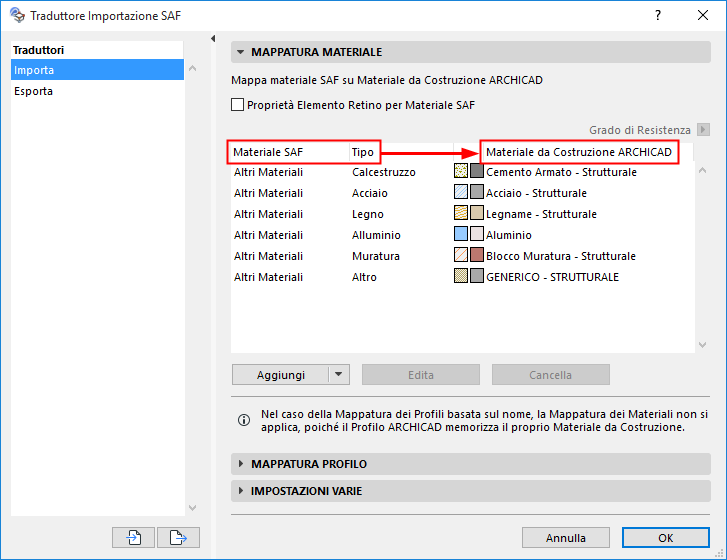This screenshot has width=727, height=560.
Task: Click Cemento Armato - Strutturale material name
Action: pos(561,172)
